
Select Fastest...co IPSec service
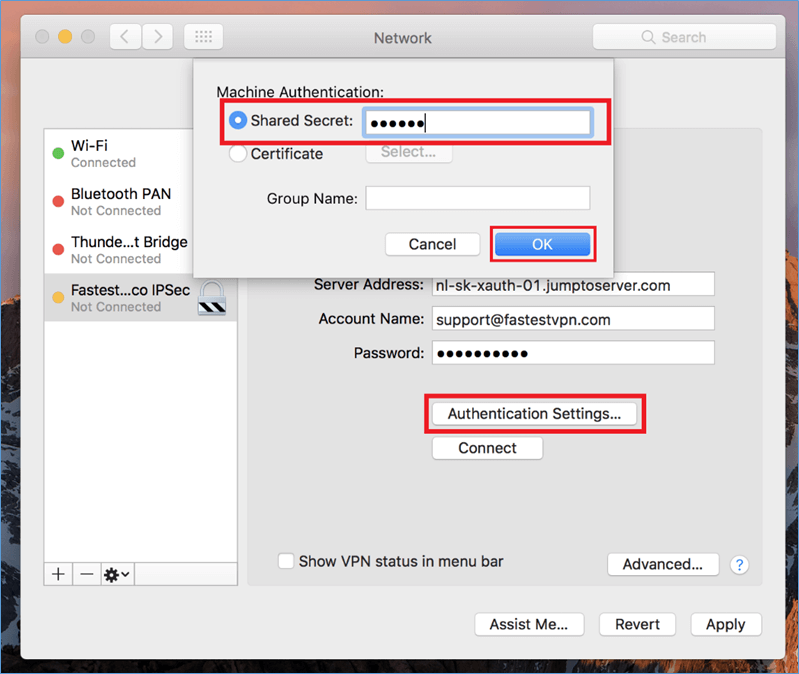tap(141, 298)
